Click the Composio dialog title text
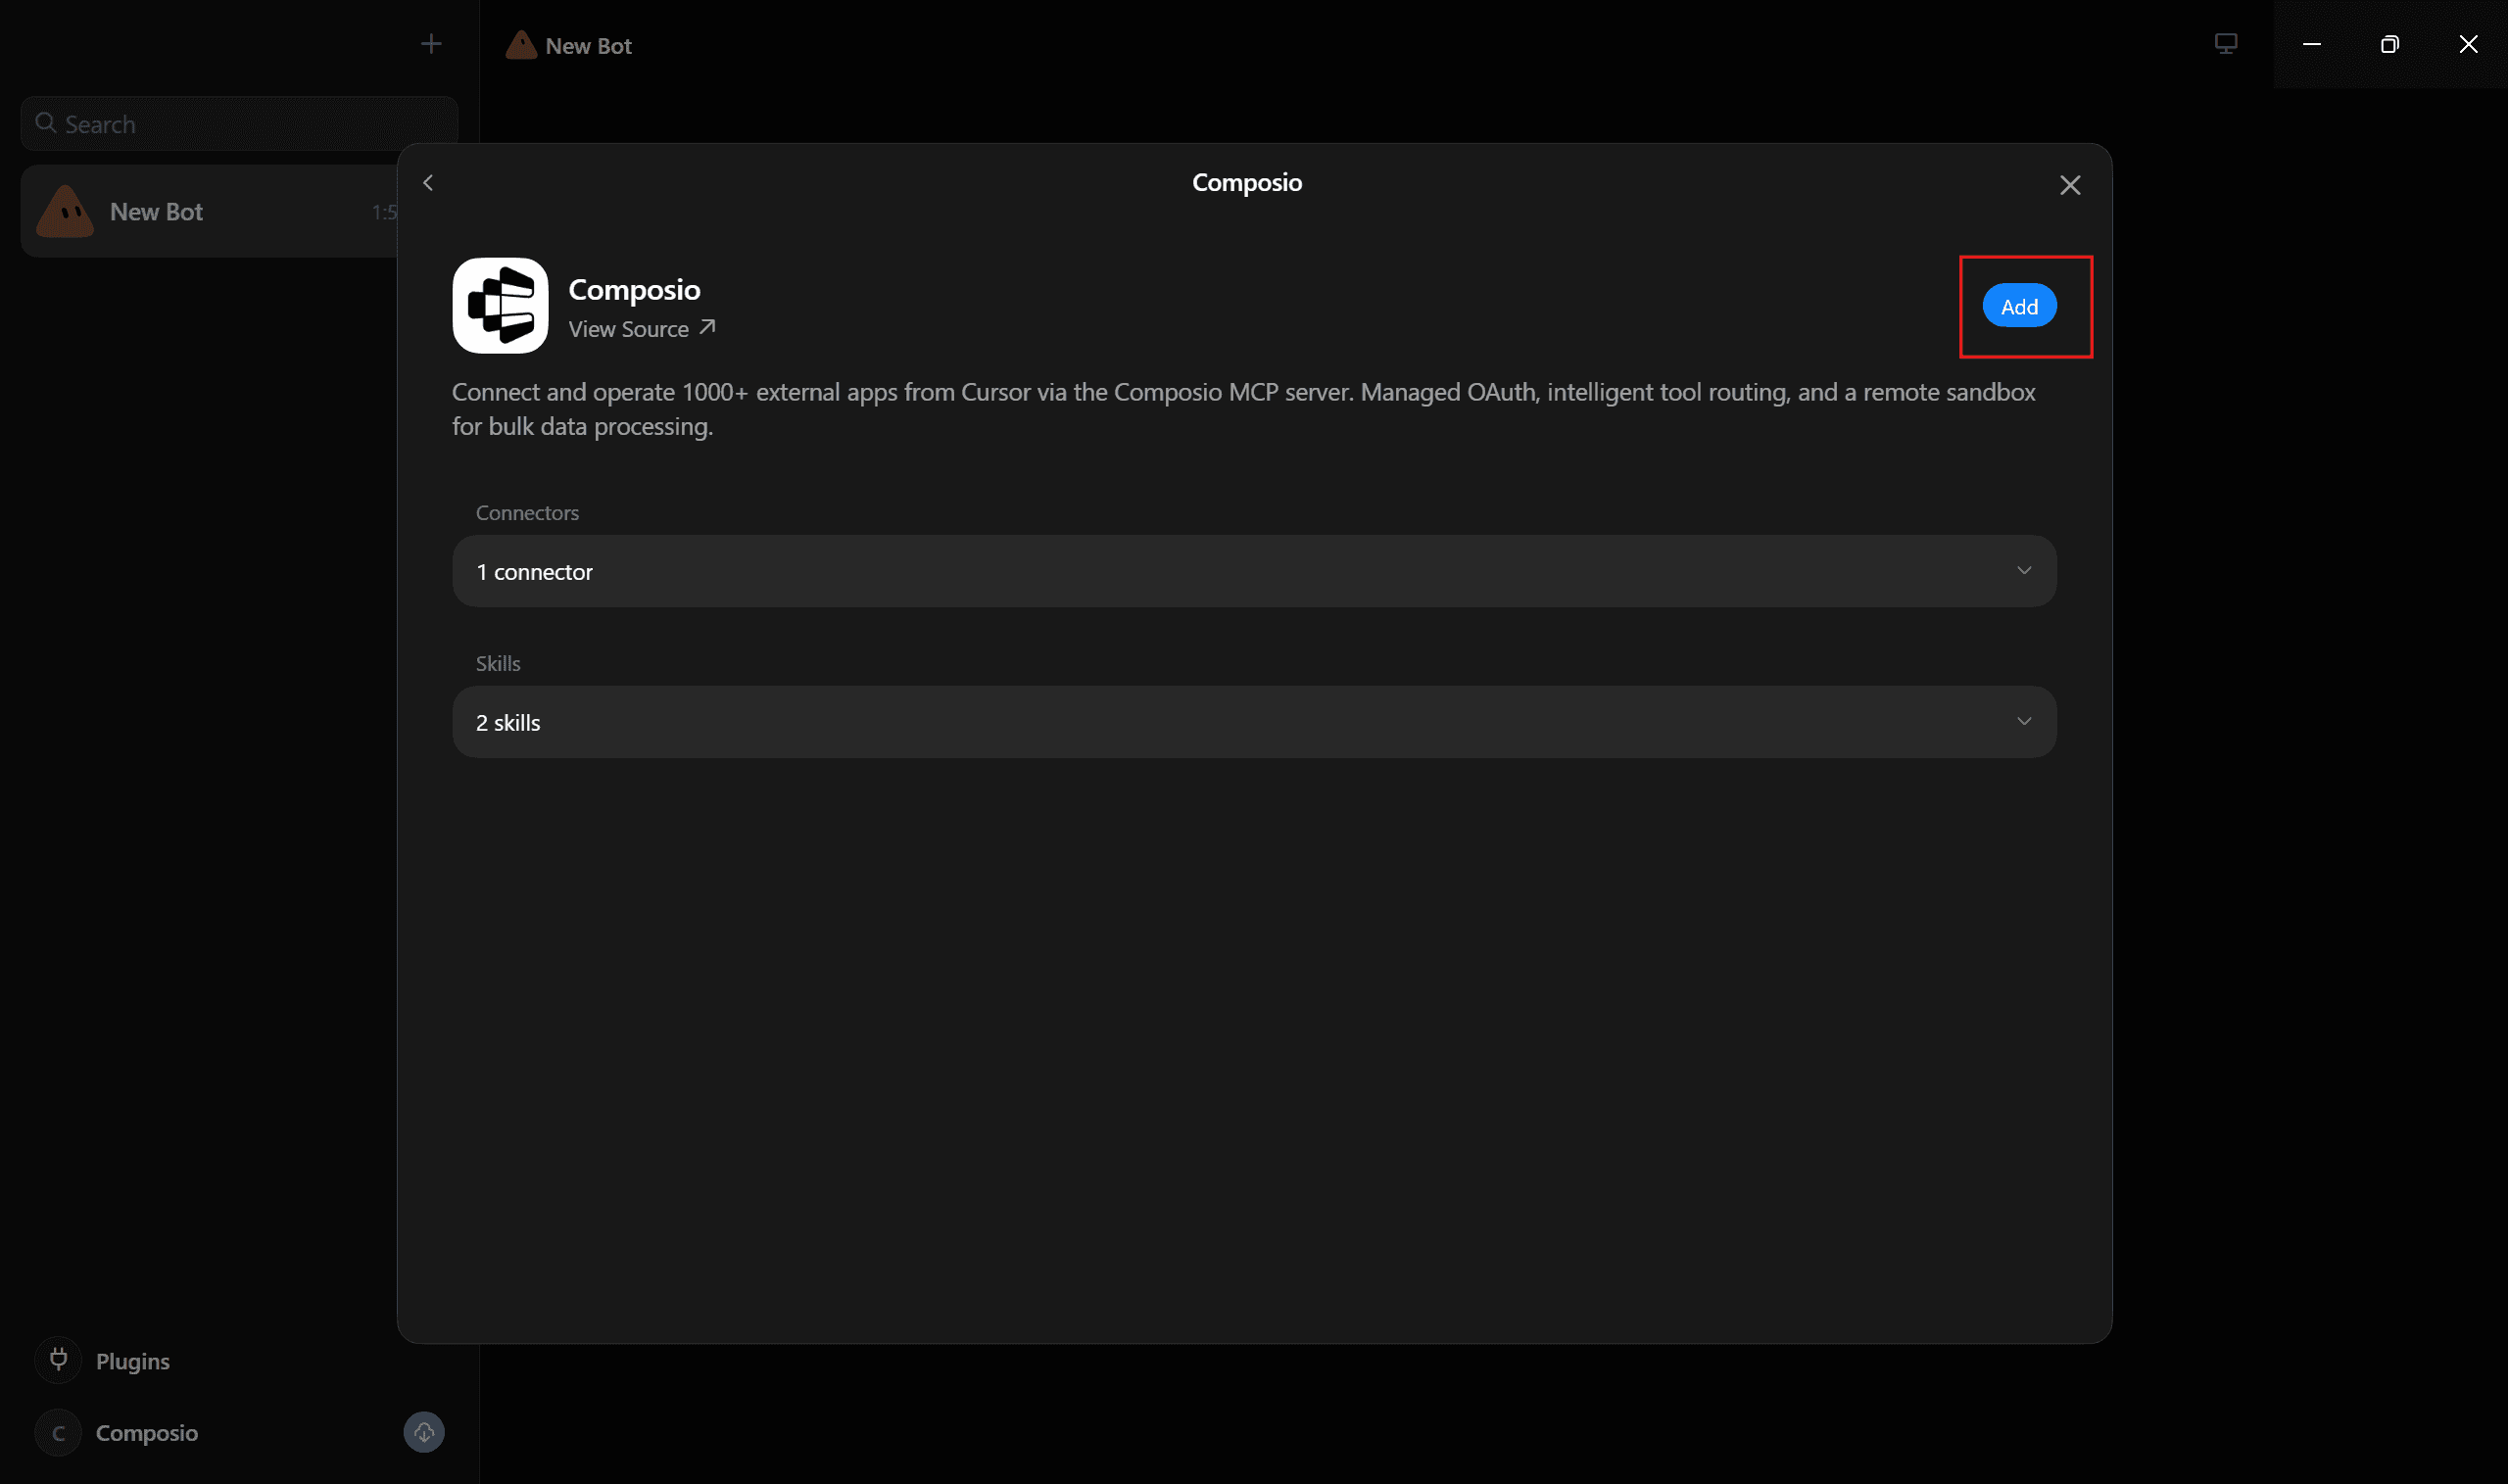The width and height of the screenshot is (2508, 1484). pos(1247,183)
